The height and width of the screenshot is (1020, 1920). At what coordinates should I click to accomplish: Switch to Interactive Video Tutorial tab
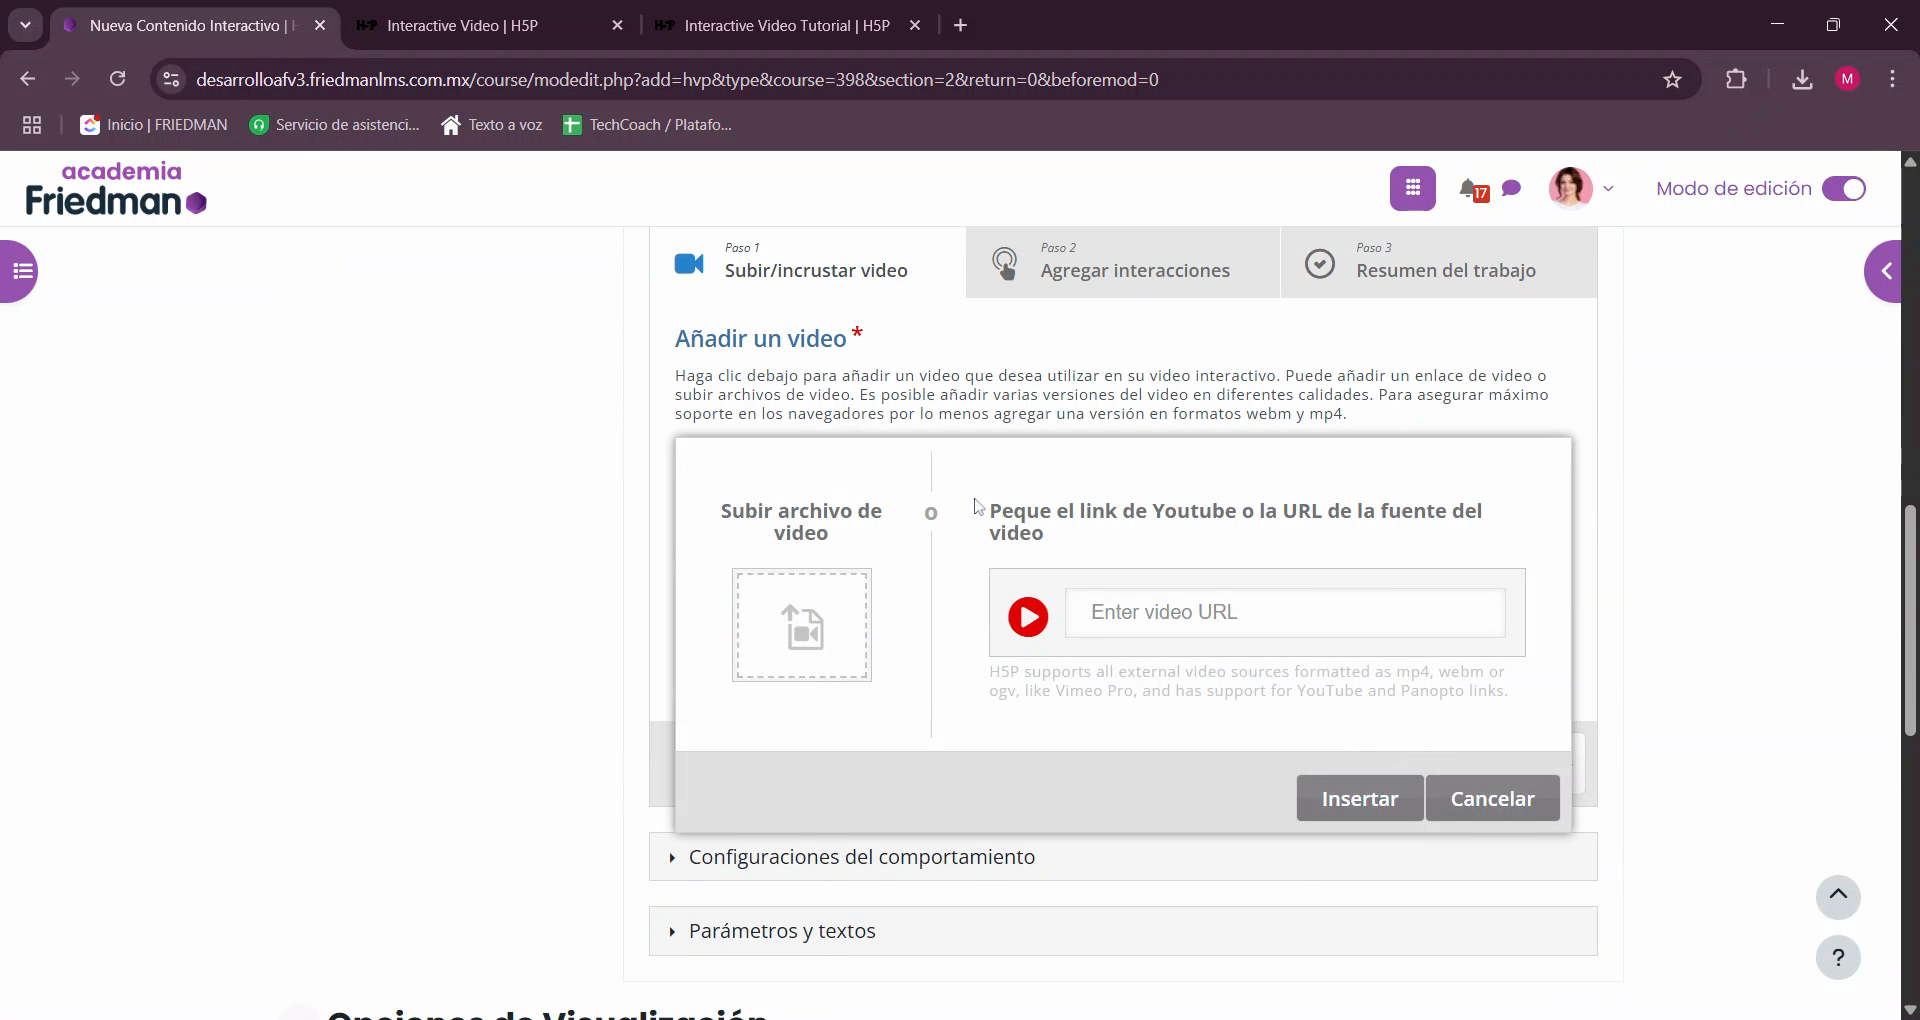point(787,25)
